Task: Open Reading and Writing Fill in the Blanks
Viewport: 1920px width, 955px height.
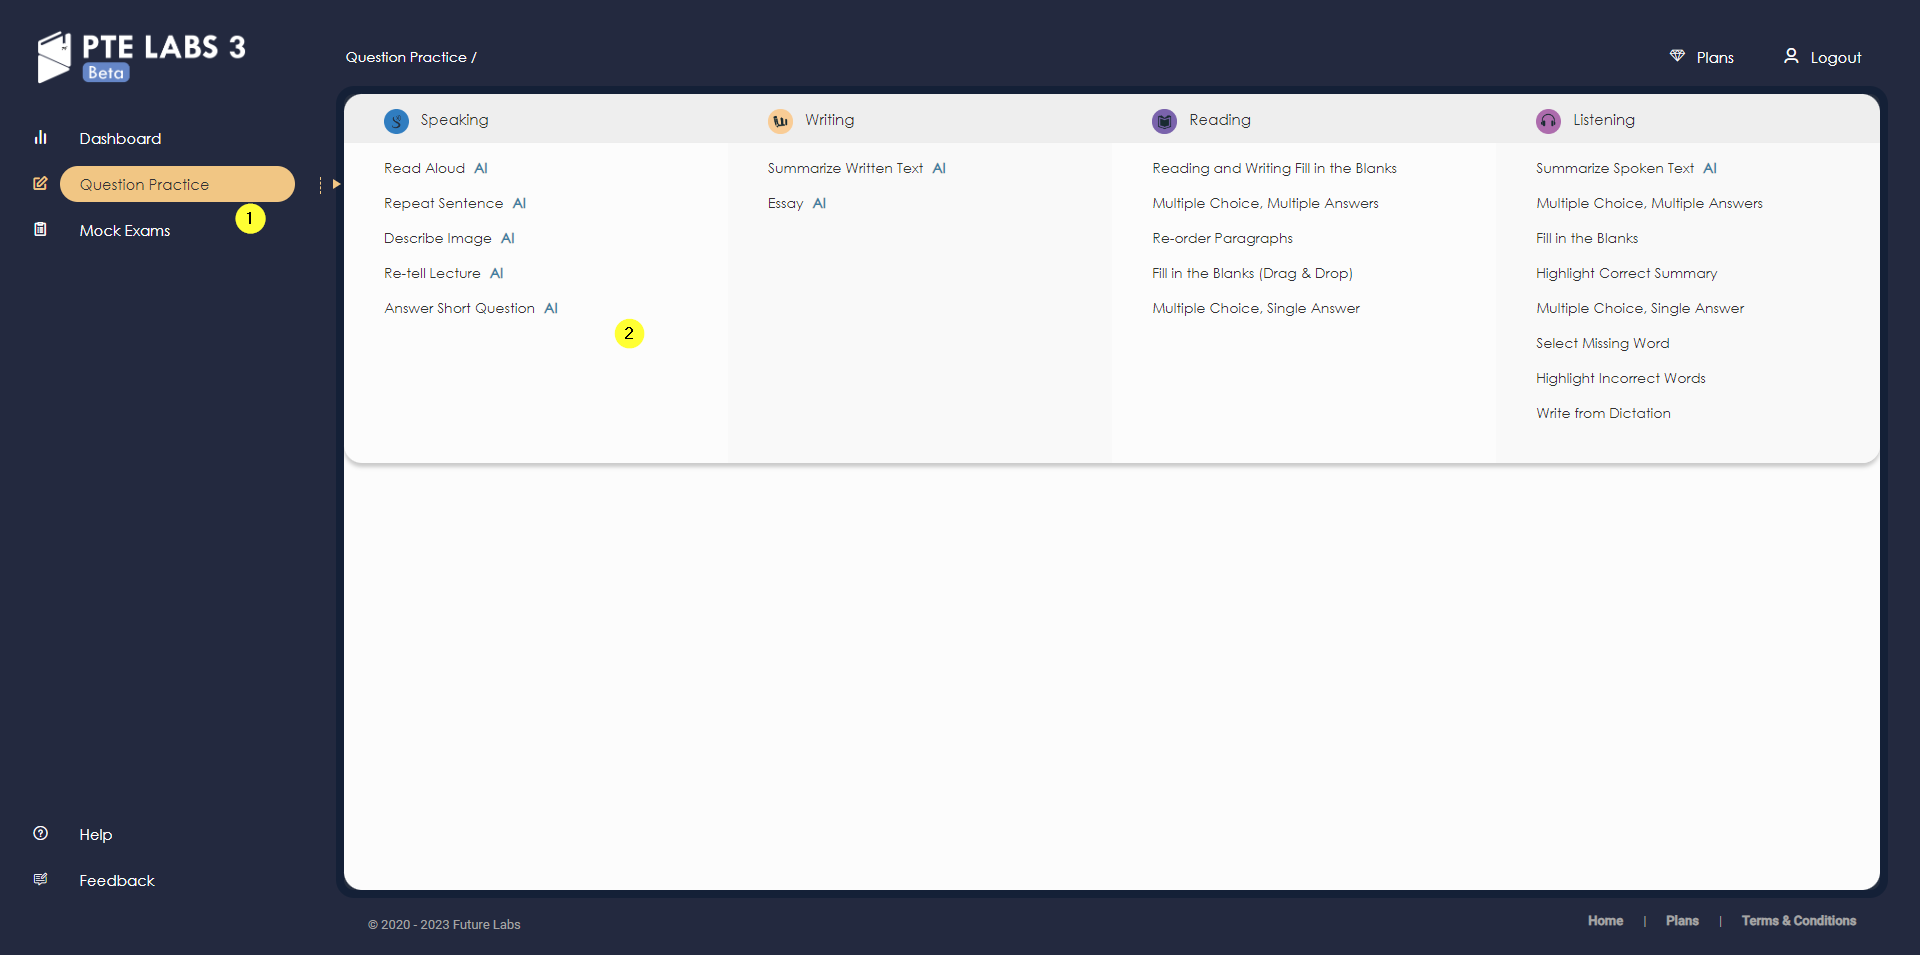Action: coord(1274,168)
